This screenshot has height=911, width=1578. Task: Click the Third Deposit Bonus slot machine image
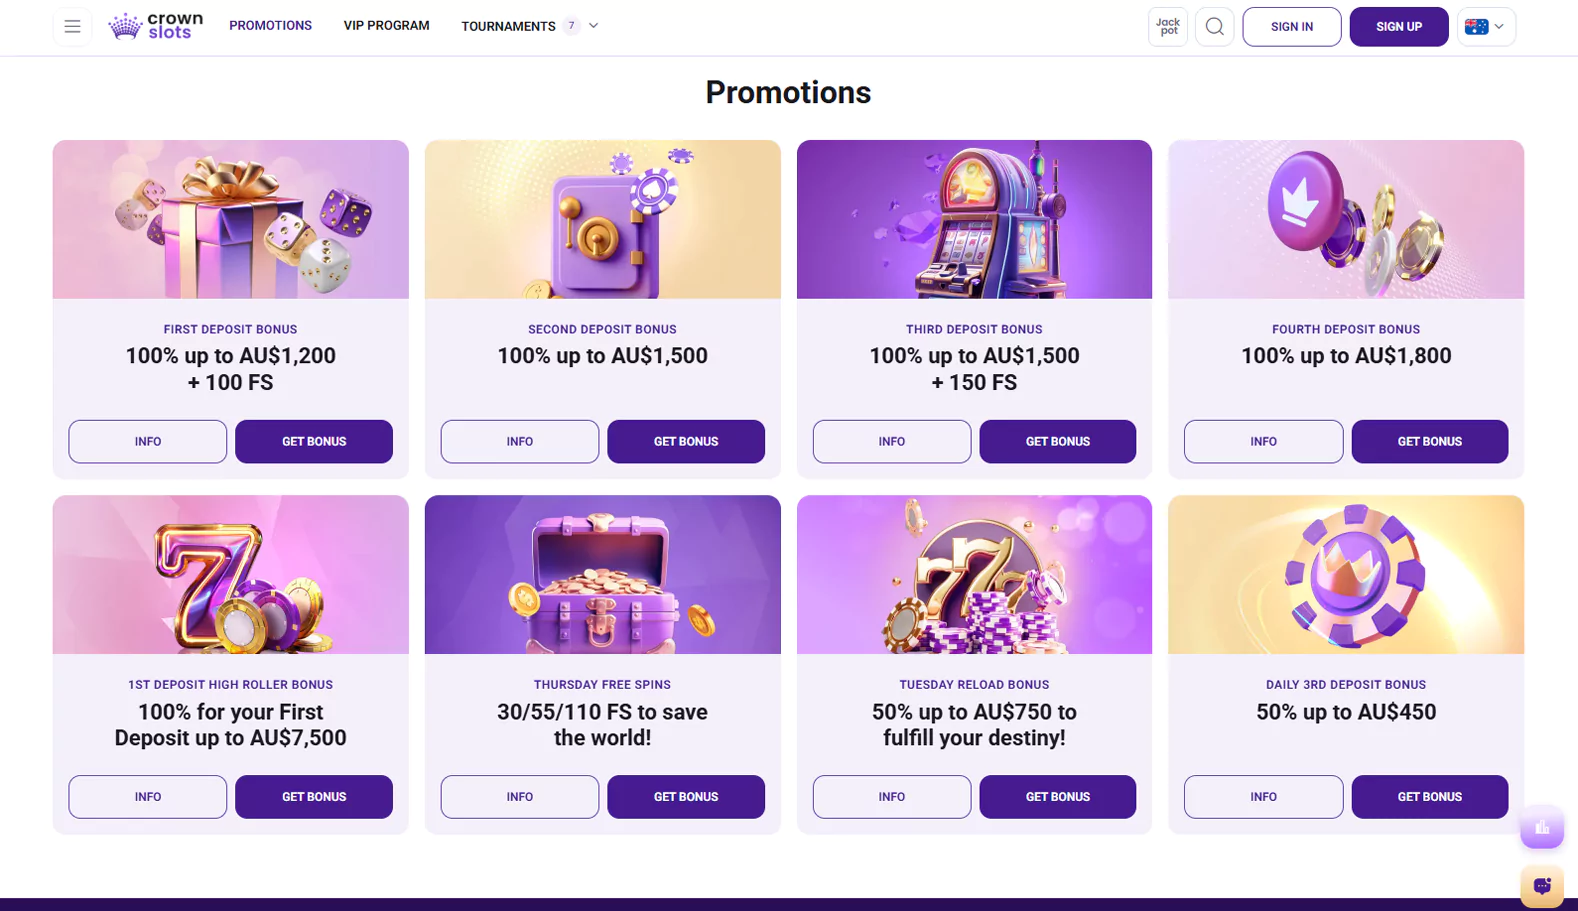(974, 219)
